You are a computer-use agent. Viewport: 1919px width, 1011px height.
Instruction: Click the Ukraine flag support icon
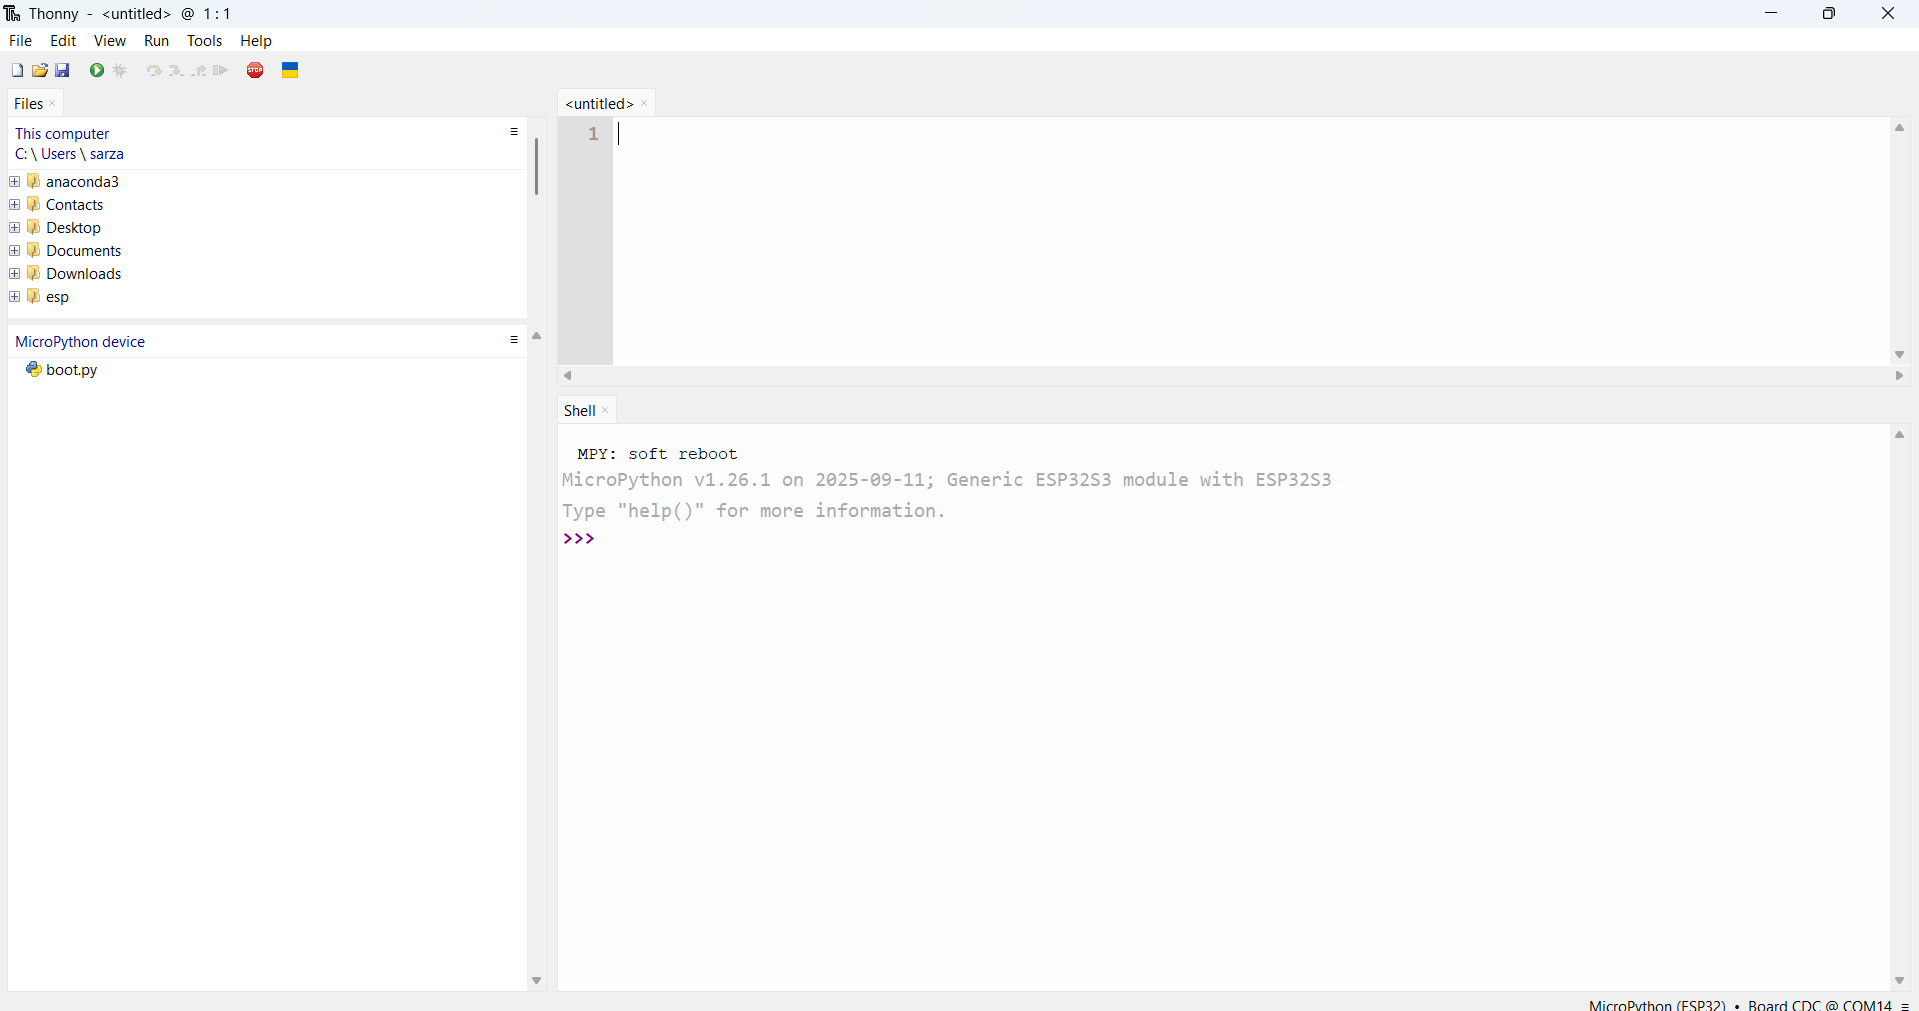(x=290, y=70)
